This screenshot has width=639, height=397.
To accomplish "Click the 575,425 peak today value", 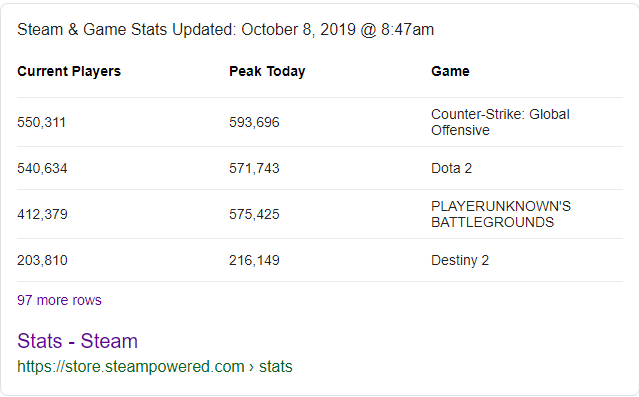I will pyautogui.click(x=254, y=214).
